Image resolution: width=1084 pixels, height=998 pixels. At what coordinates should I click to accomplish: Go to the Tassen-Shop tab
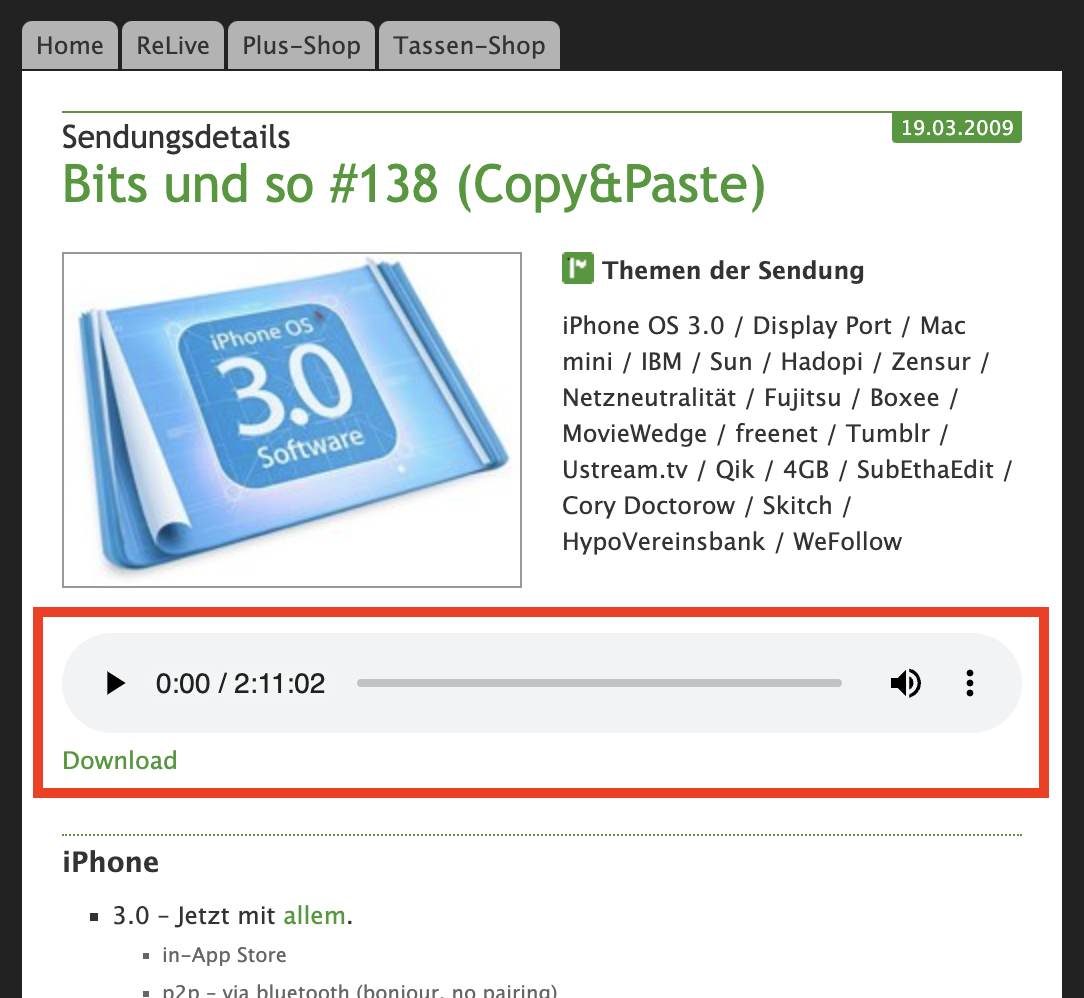pos(469,46)
